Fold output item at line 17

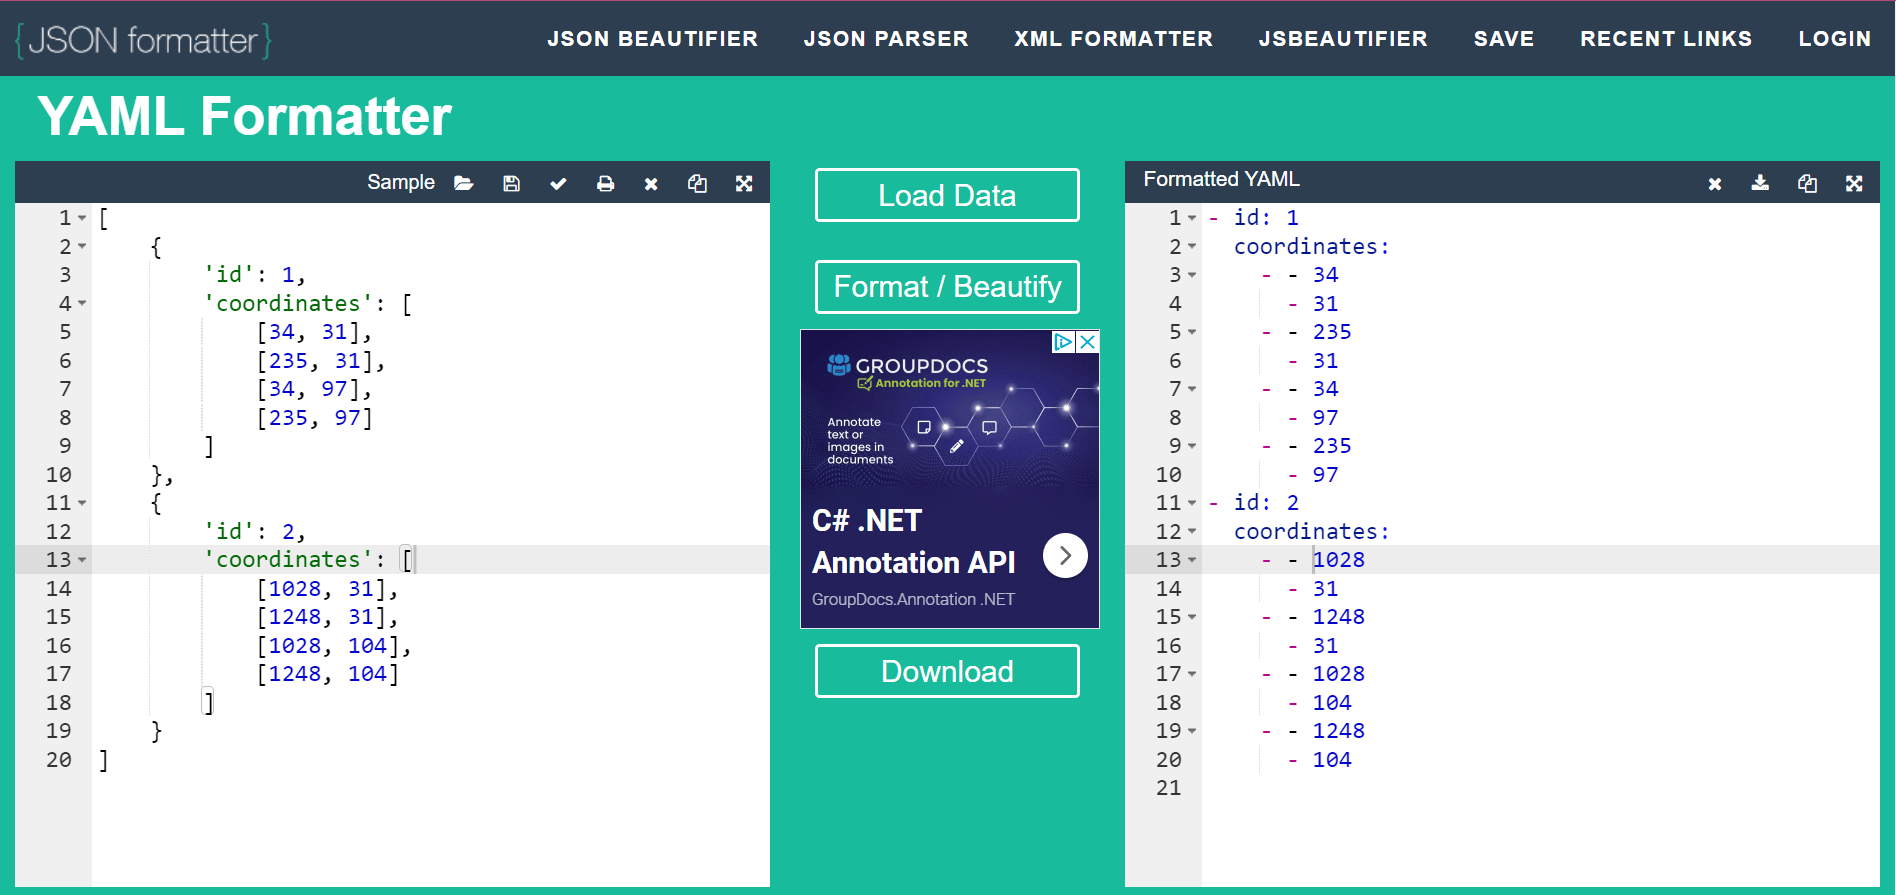[1192, 674]
